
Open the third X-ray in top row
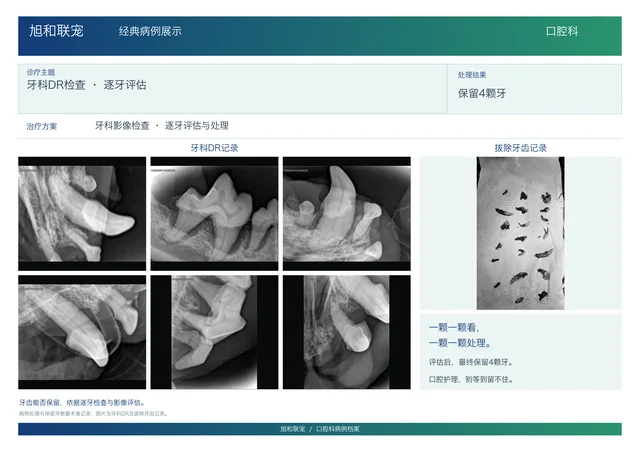click(347, 214)
